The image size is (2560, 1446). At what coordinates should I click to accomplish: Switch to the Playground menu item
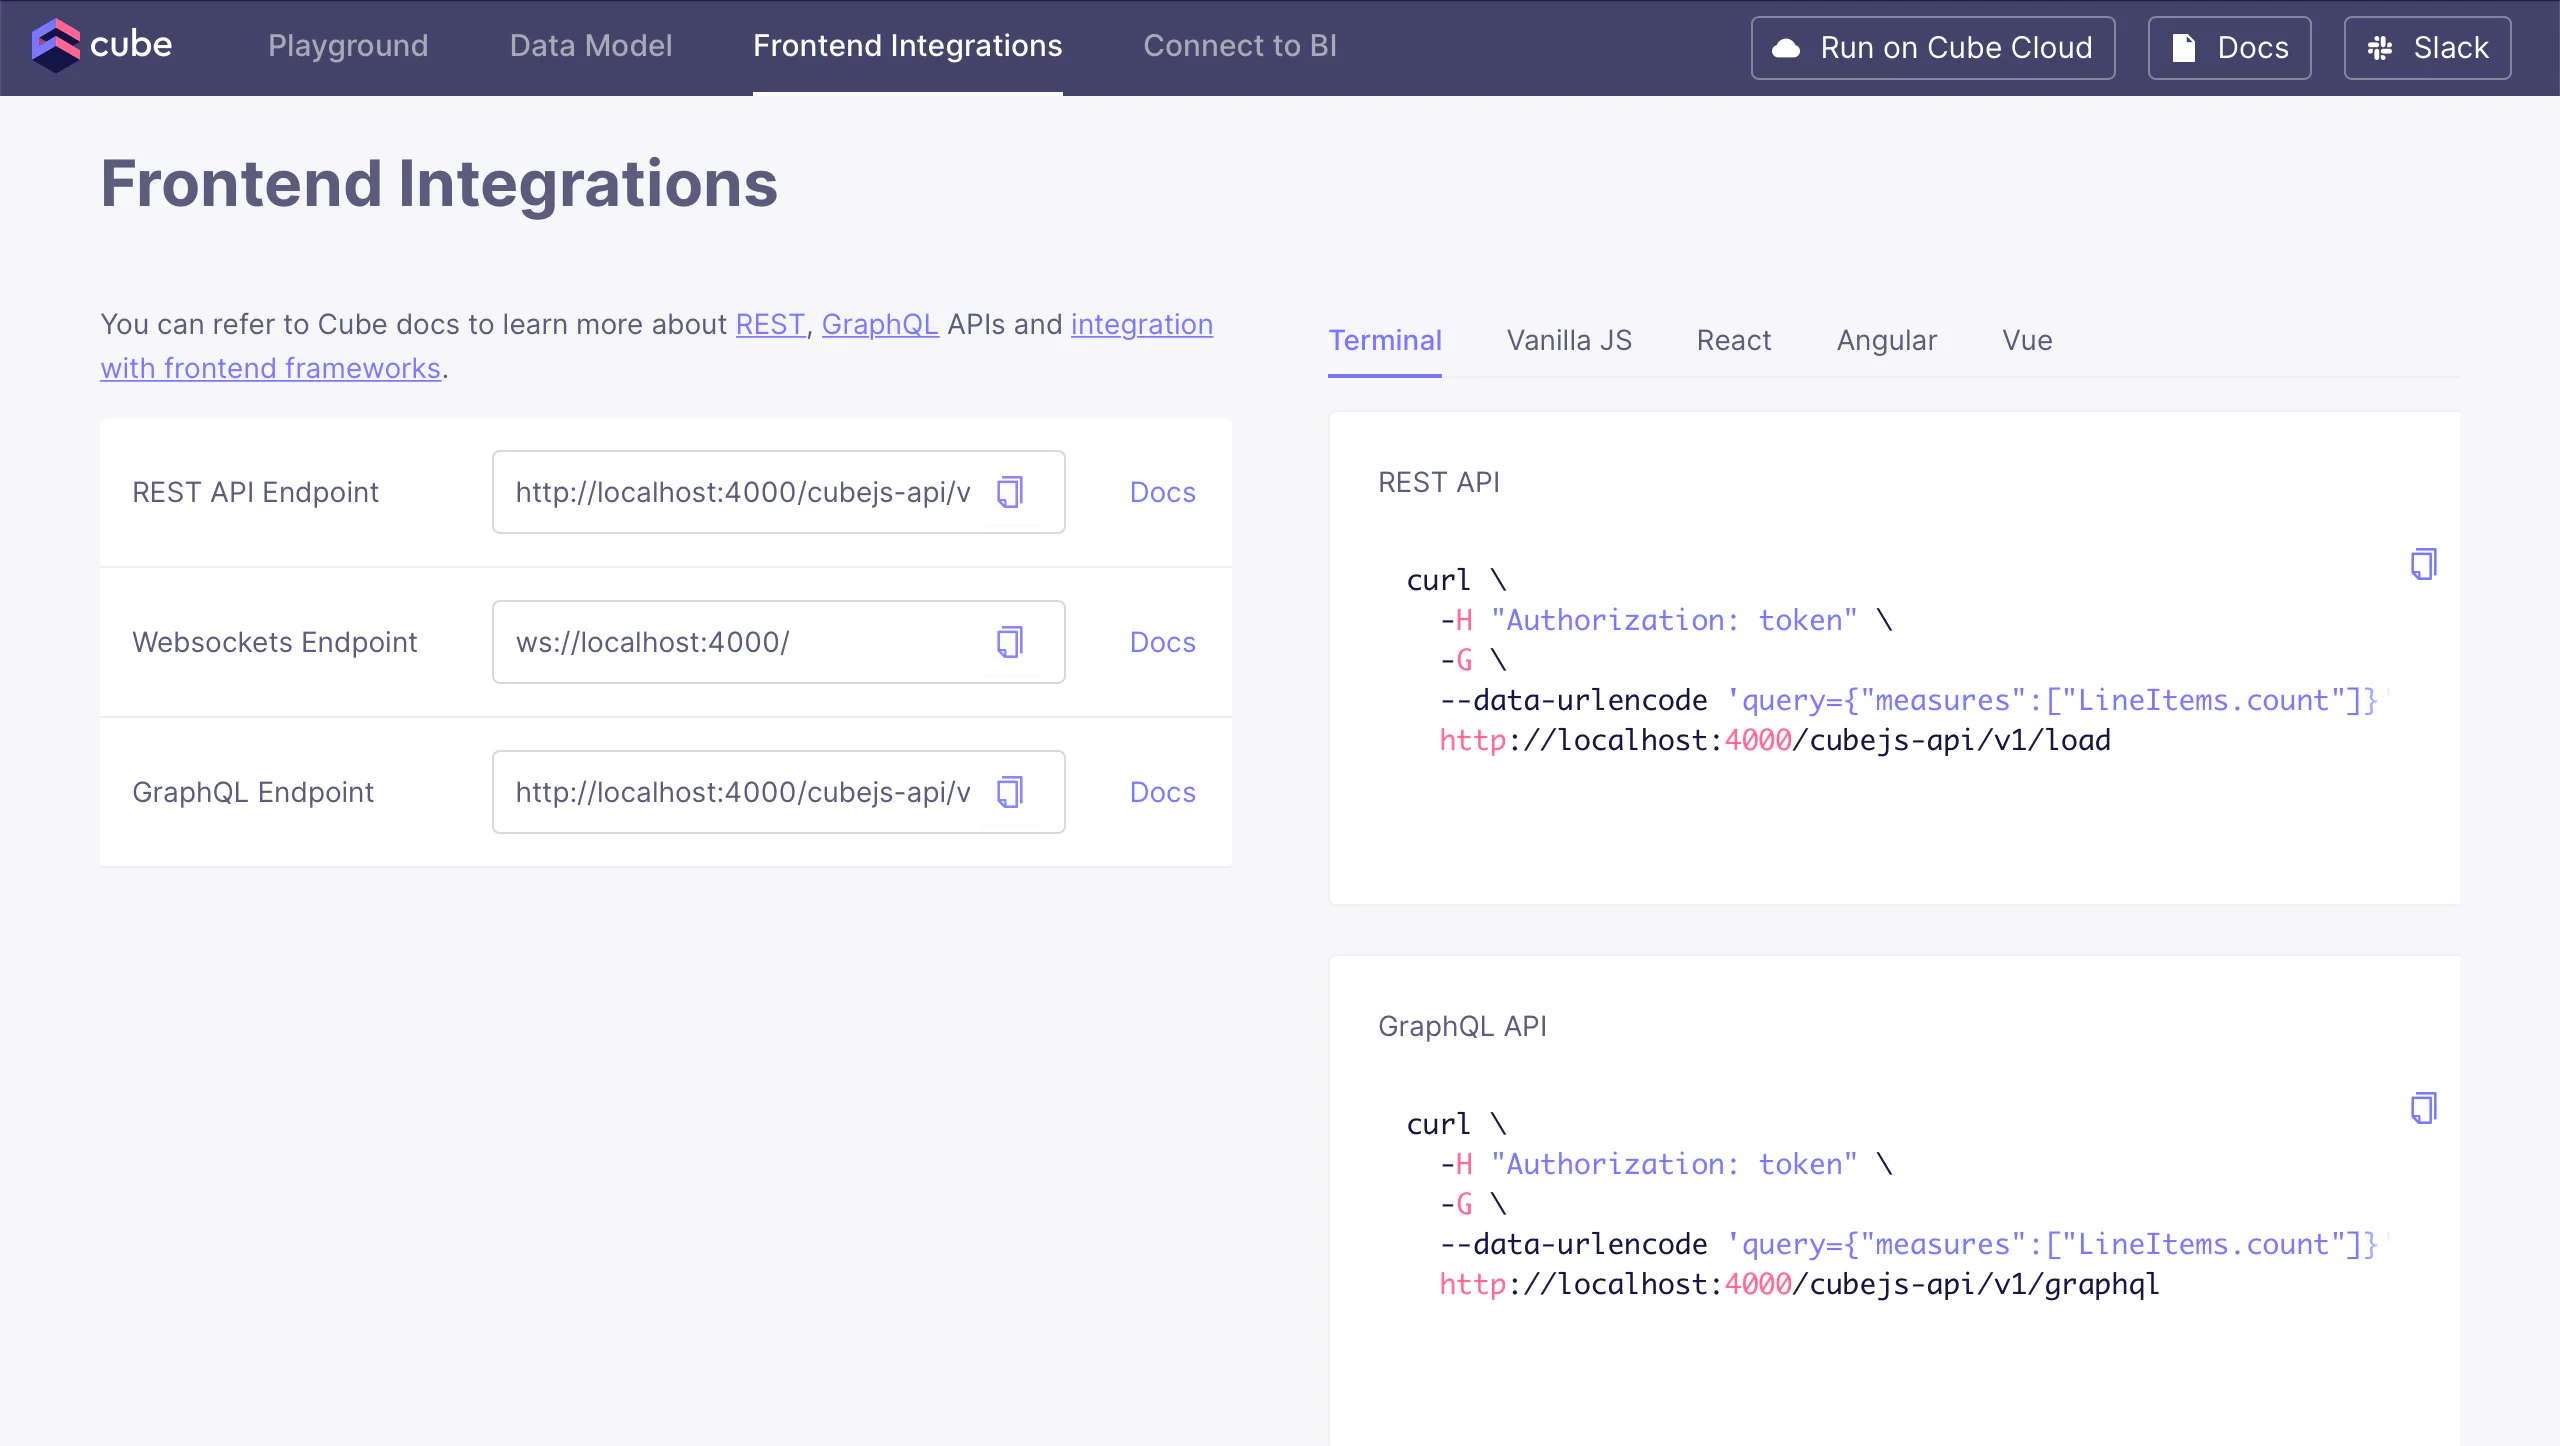tap(348, 46)
